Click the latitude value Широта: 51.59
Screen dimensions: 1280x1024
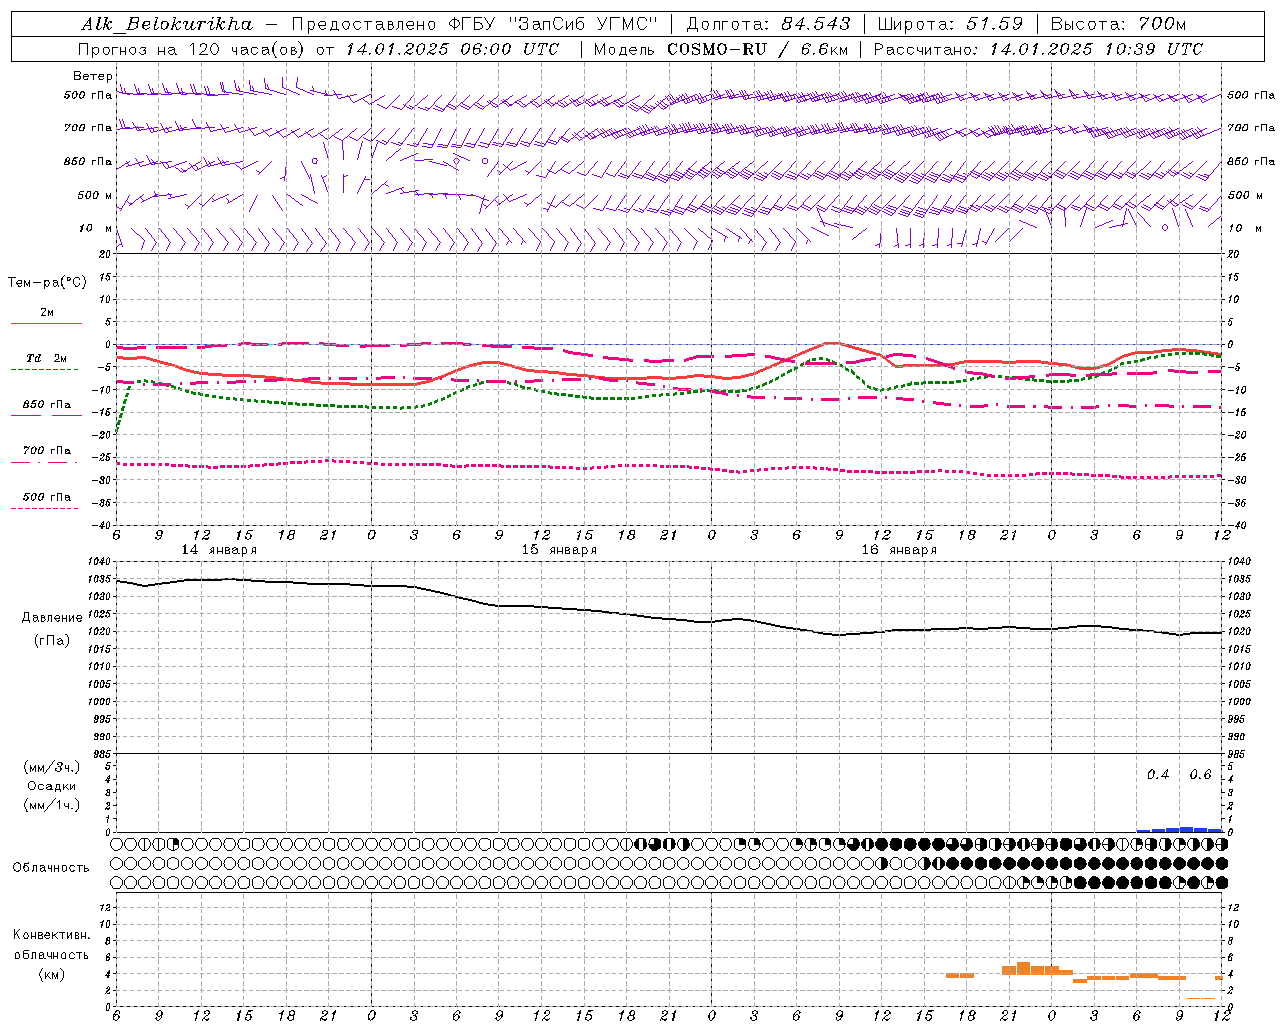pyautogui.click(x=950, y=24)
